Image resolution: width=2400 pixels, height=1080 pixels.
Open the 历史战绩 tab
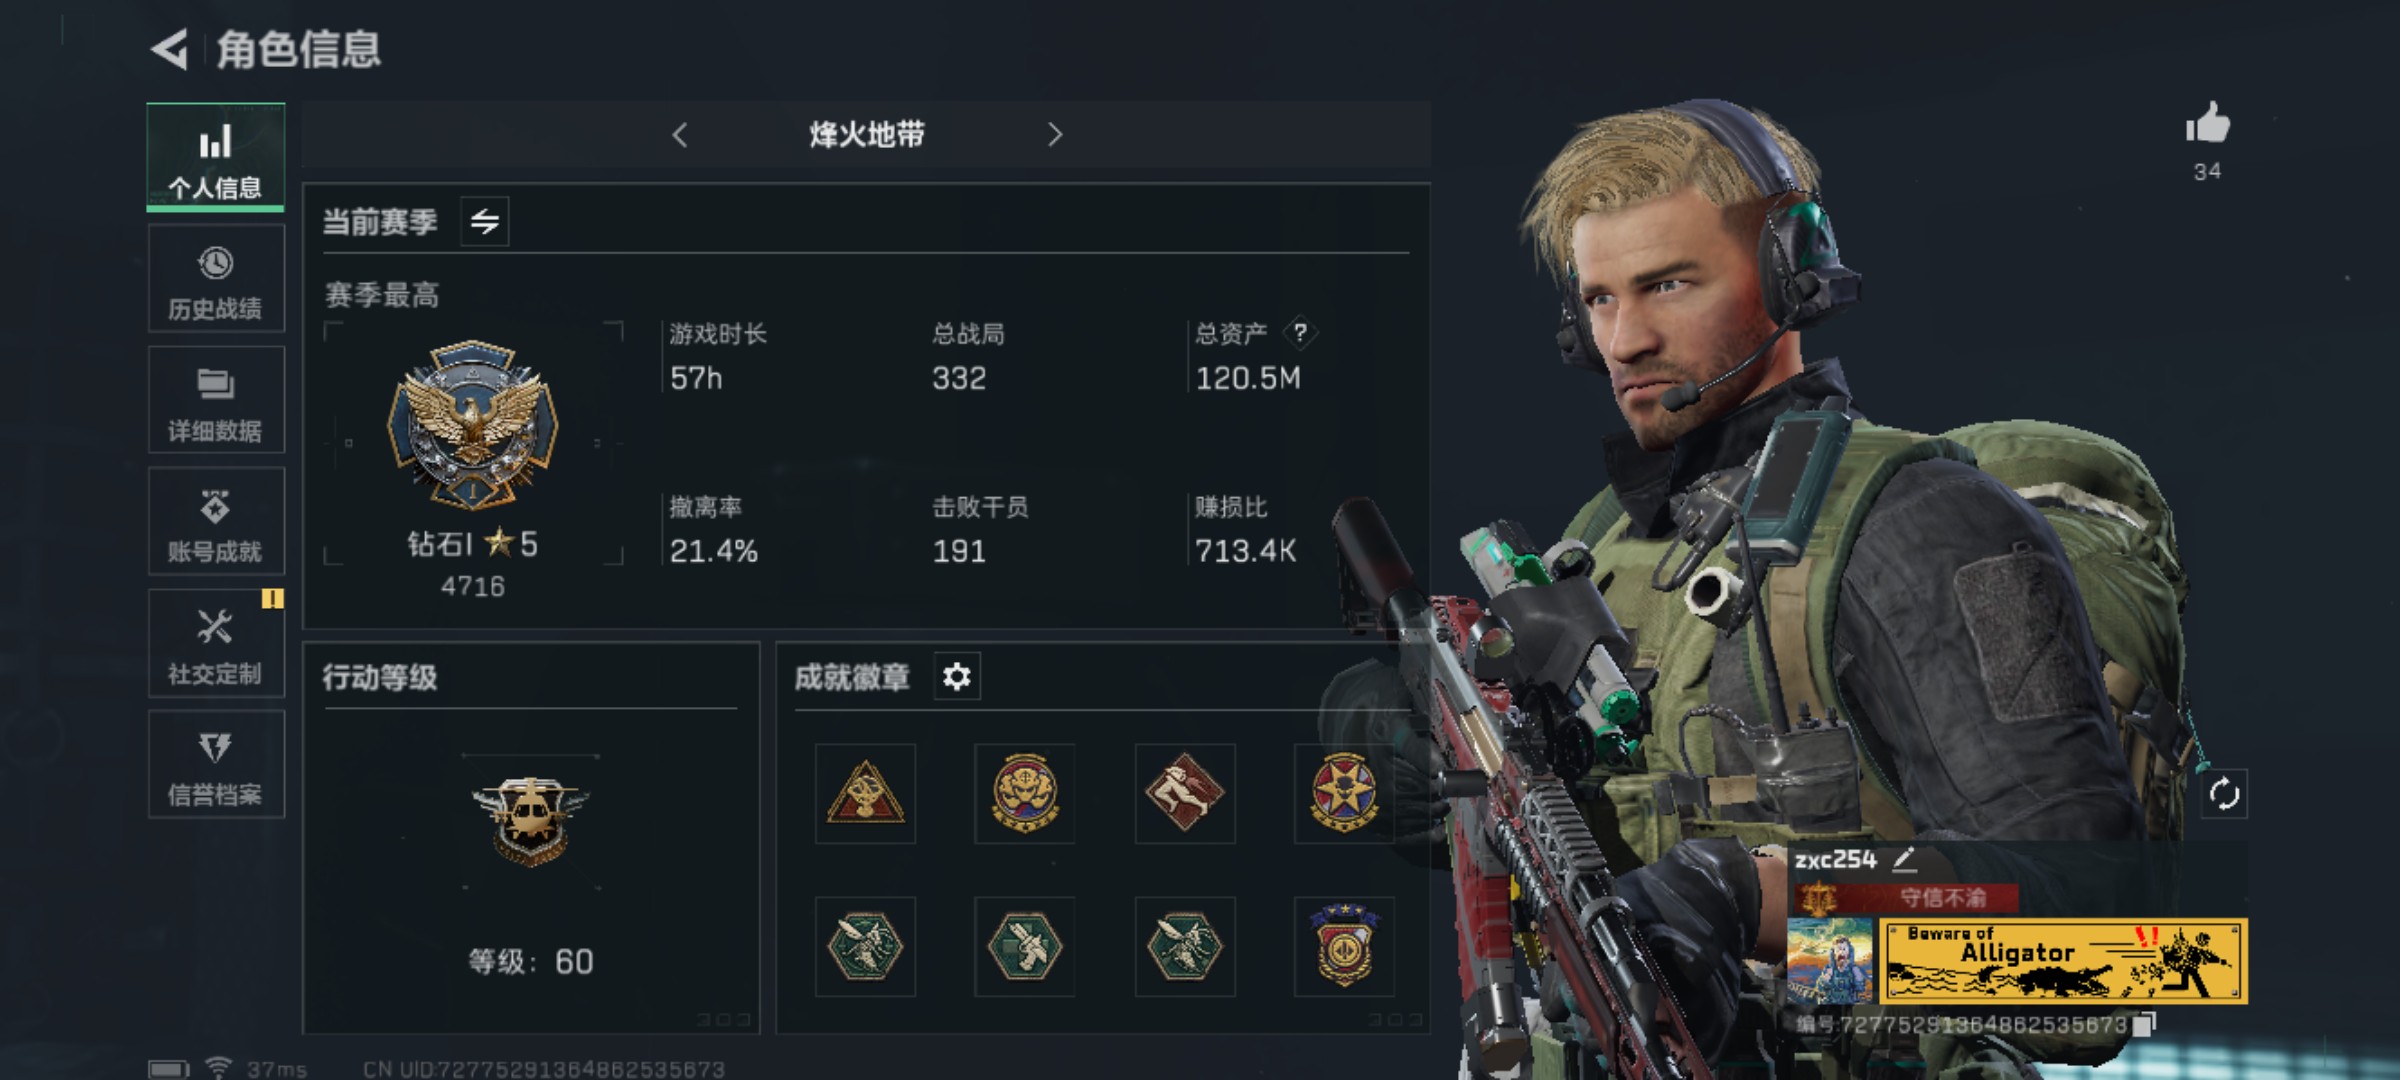pos(216,279)
